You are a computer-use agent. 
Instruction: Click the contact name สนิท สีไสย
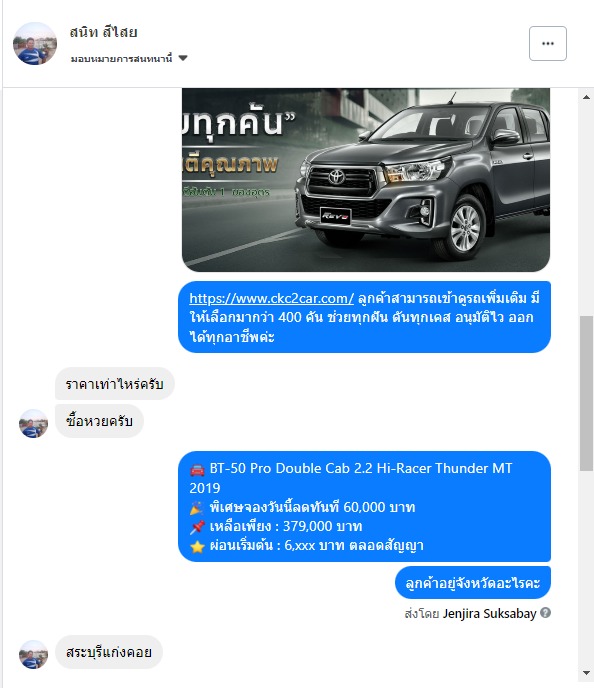[104, 32]
